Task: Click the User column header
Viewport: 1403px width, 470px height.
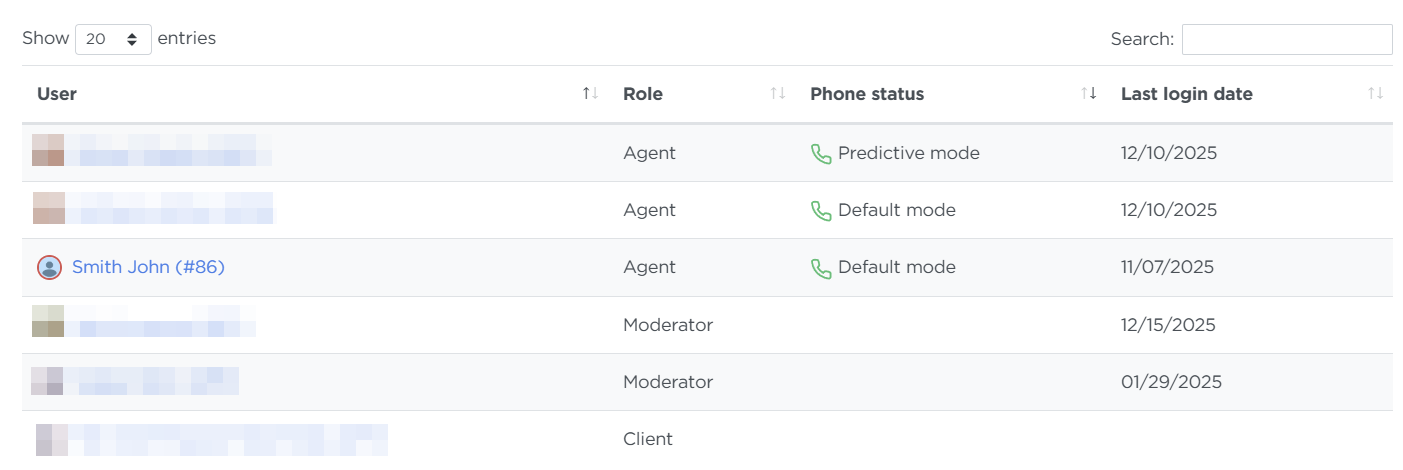Action: click(57, 94)
